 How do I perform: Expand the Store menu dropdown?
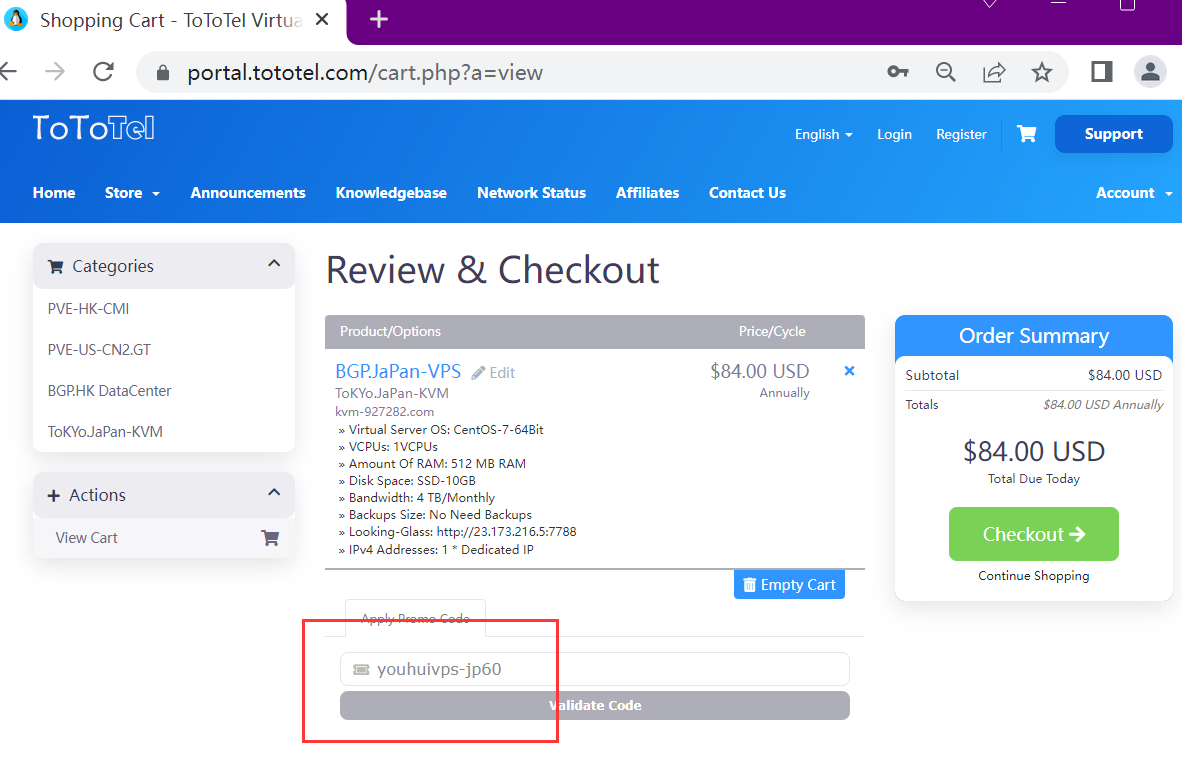(x=132, y=193)
